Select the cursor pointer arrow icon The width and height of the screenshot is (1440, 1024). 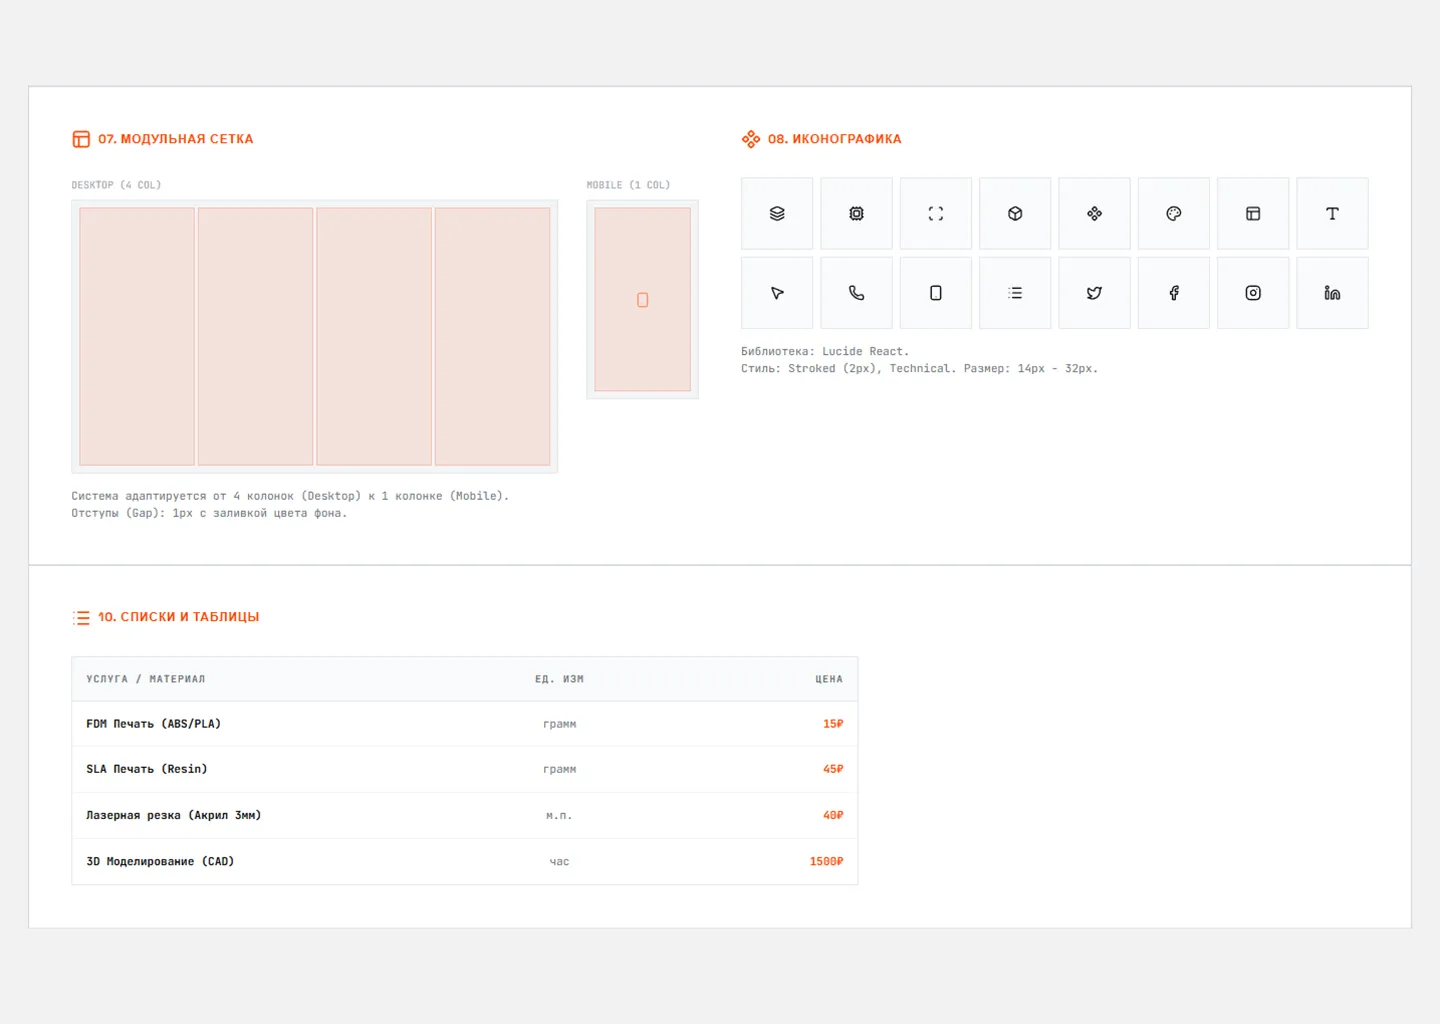point(777,293)
